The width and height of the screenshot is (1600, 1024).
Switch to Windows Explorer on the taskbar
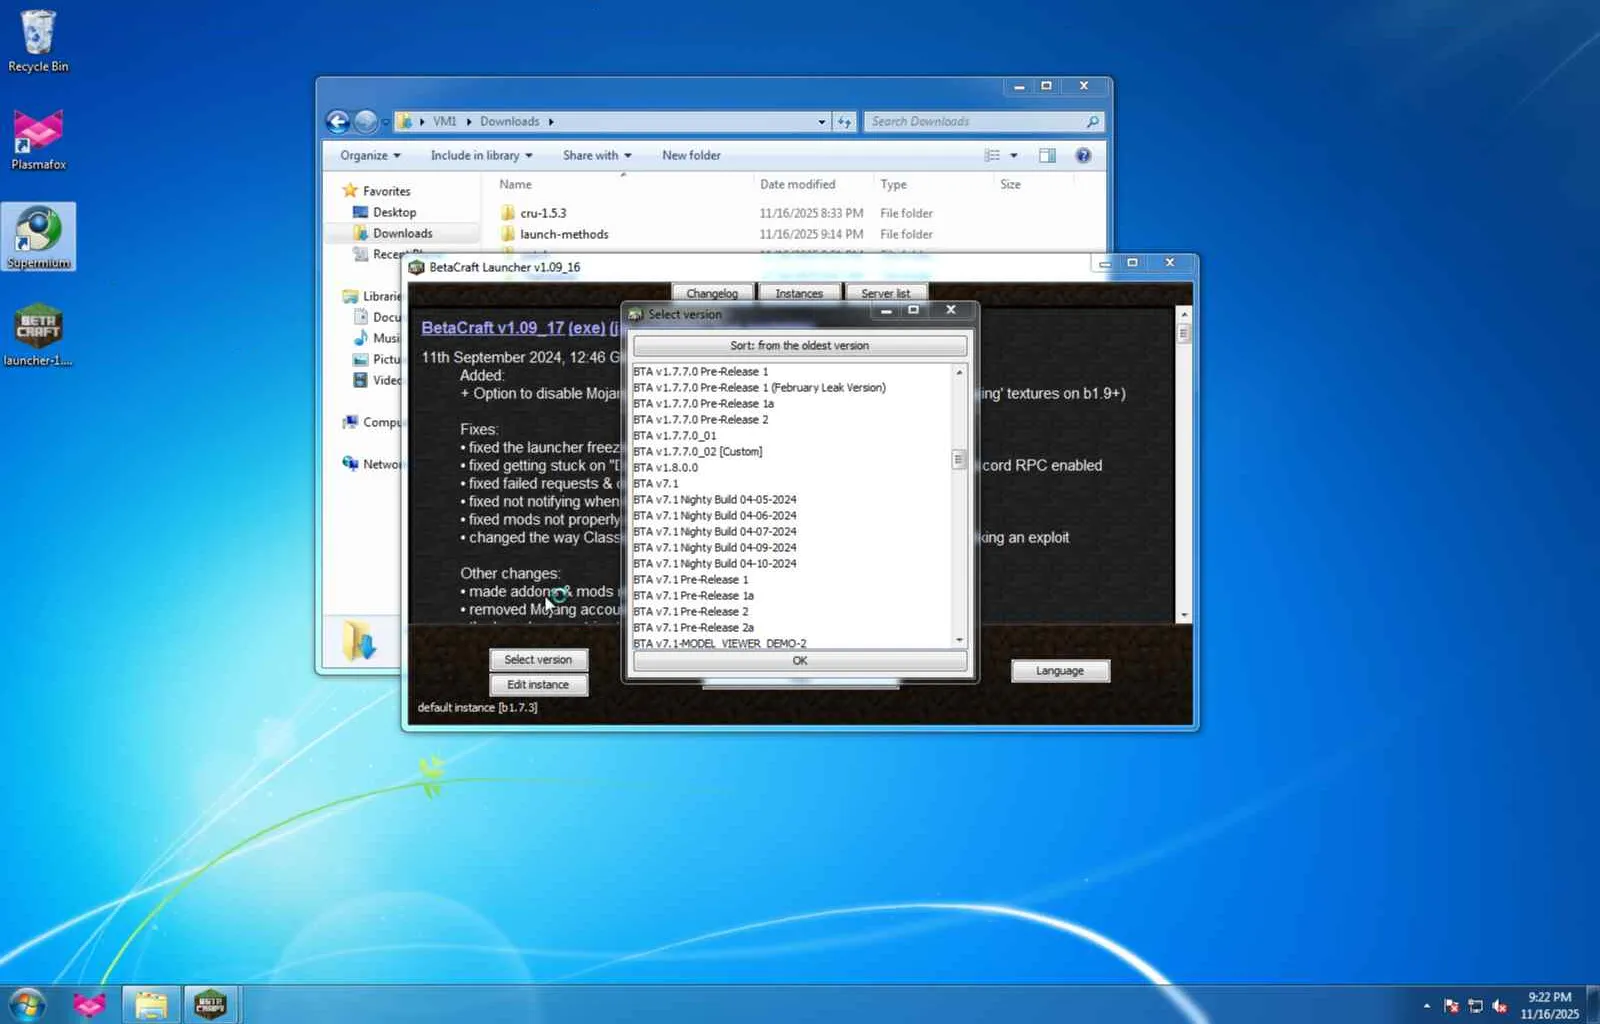coord(151,1004)
